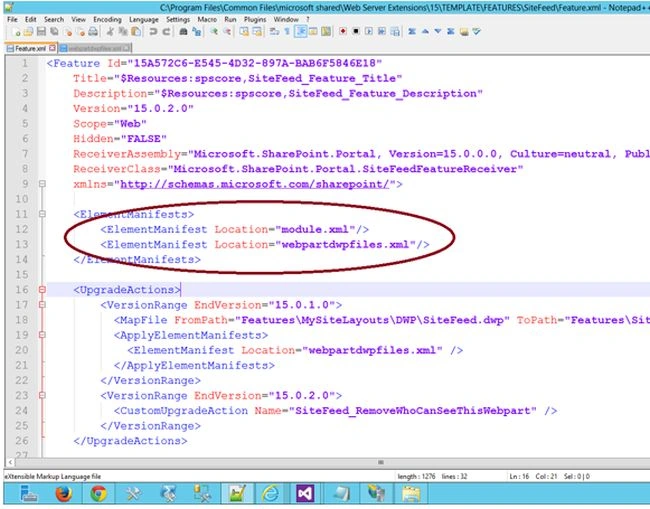The width and height of the screenshot is (650, 509).
Task: Save the file using the Save icon
Action: (41, 32)
